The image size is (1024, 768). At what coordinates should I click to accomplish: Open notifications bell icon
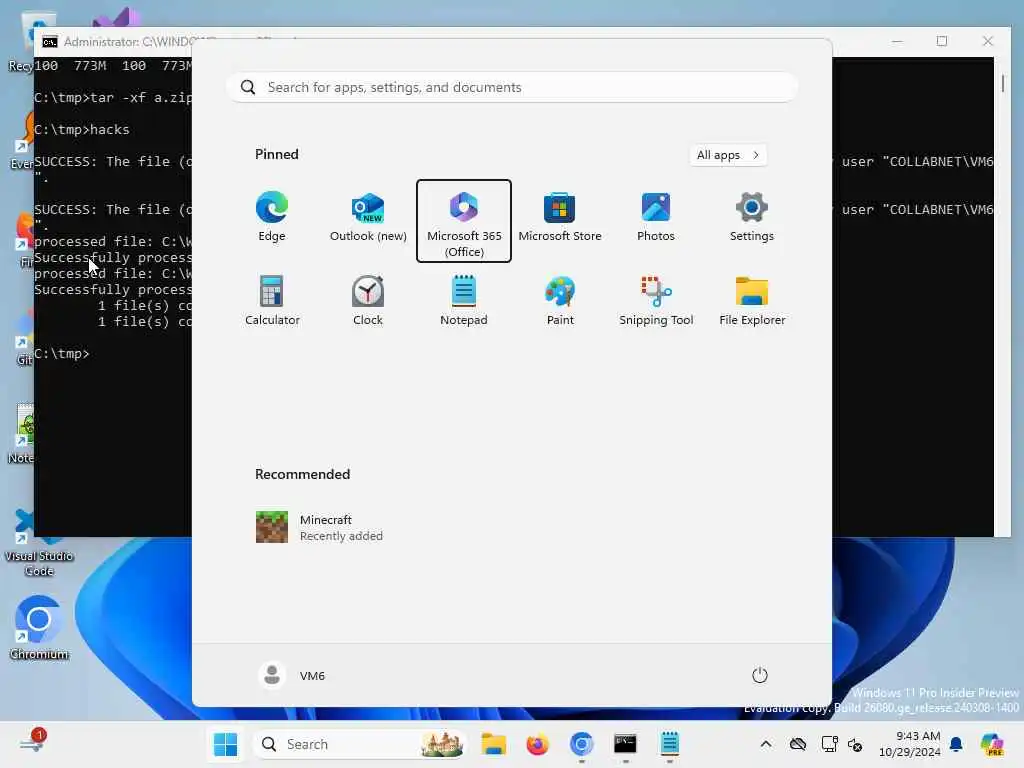pyautogui.click(x=956, y=744)
